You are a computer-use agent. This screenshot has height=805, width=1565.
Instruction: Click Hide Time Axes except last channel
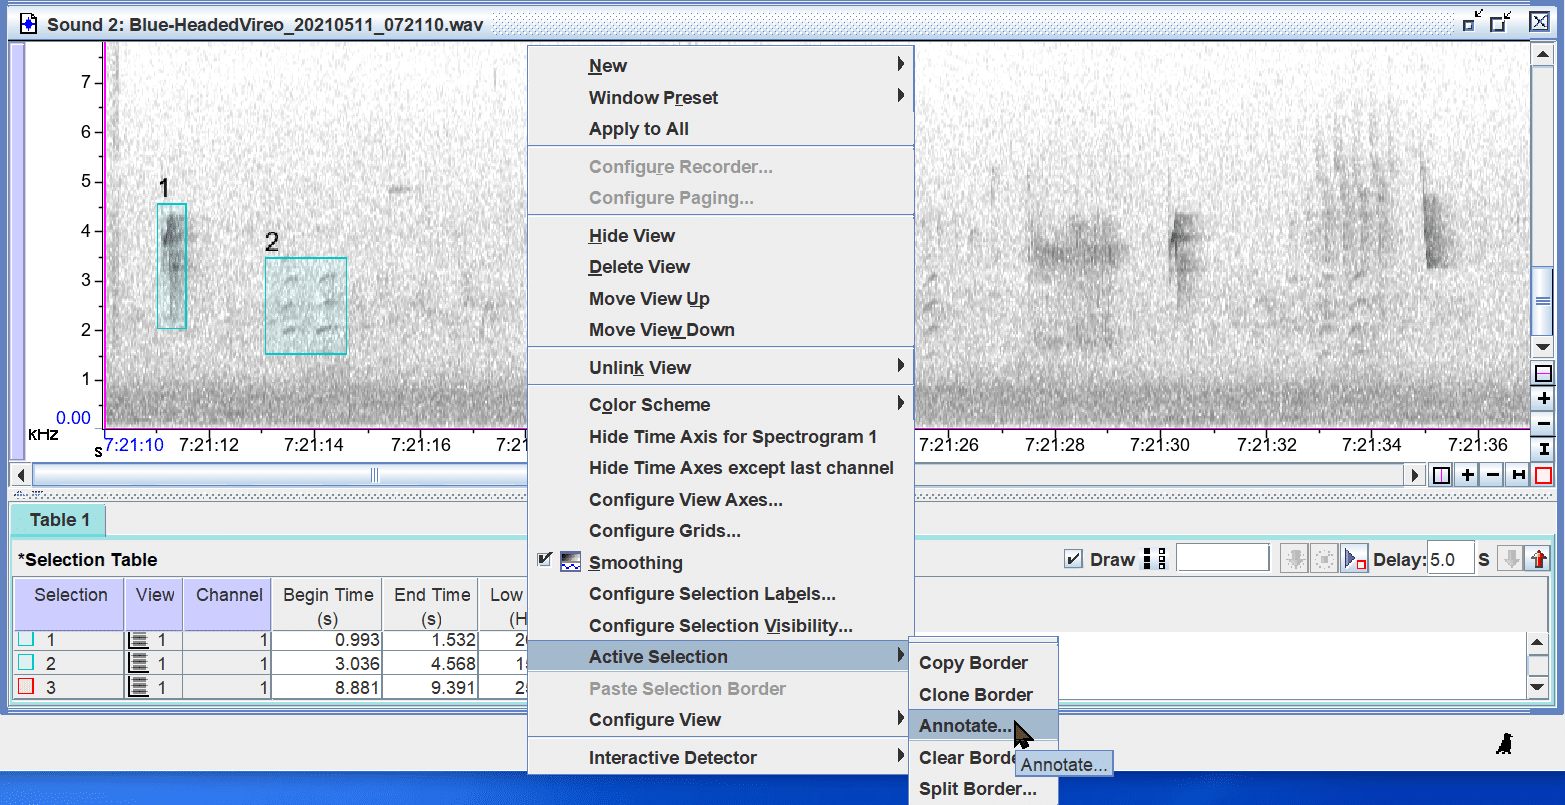[x=720, y=467]
